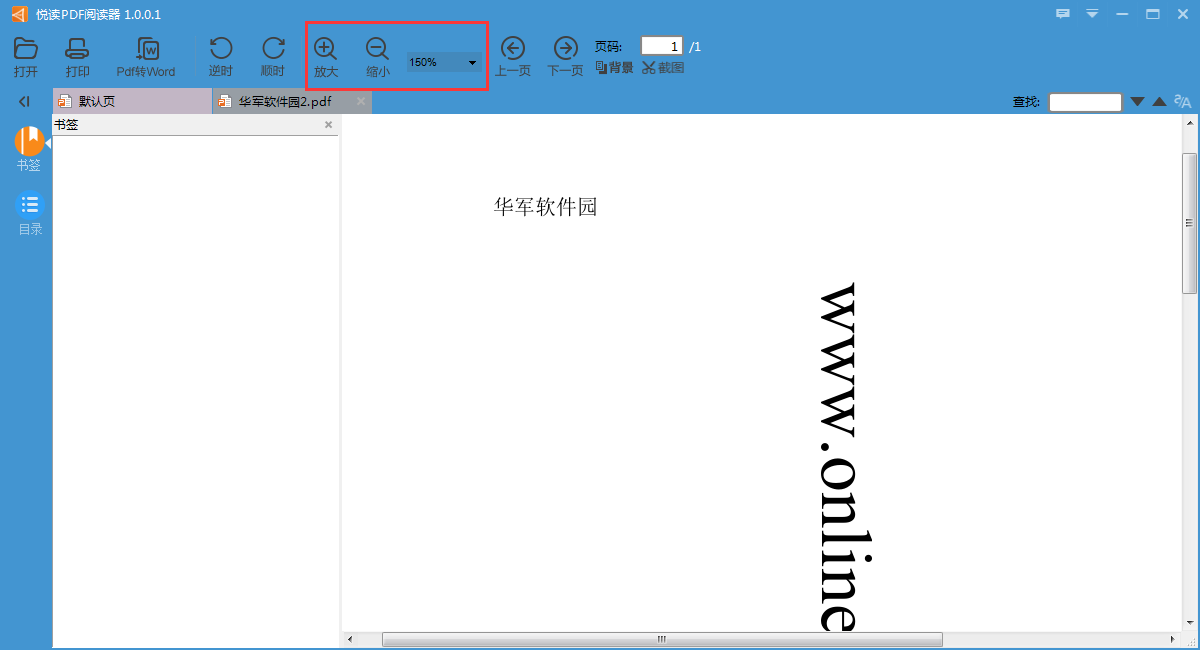1200x650 pixels.
Task: Click the horizontal scrollbar left arrow
Action: (x=350, y=639)
